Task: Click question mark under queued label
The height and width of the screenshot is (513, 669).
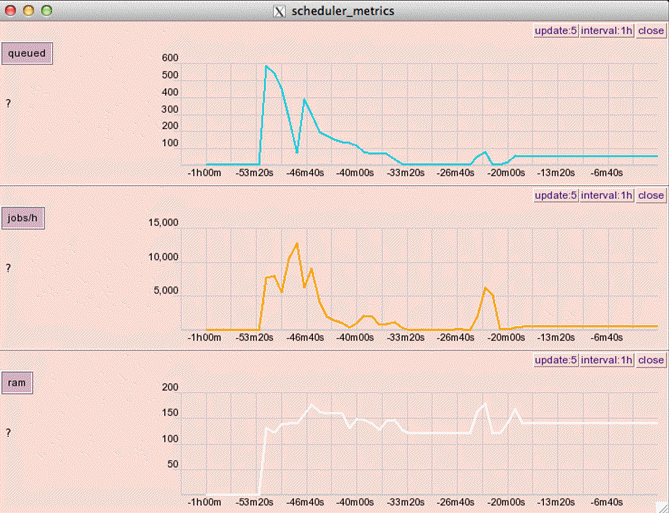Action: [8, 103]
